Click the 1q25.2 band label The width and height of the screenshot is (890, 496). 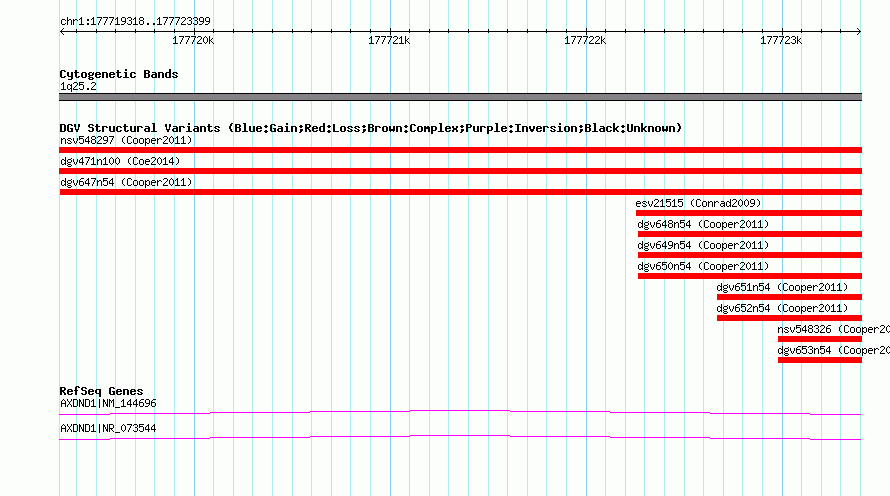tap(78, 86)
